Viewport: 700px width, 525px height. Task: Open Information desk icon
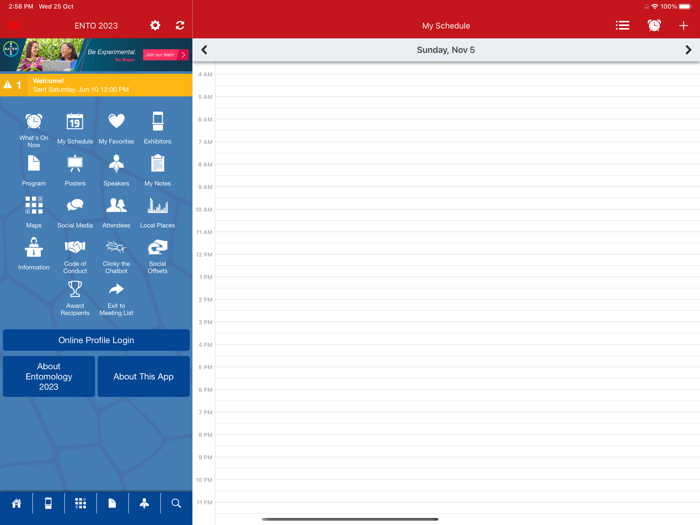pos(33,254)
